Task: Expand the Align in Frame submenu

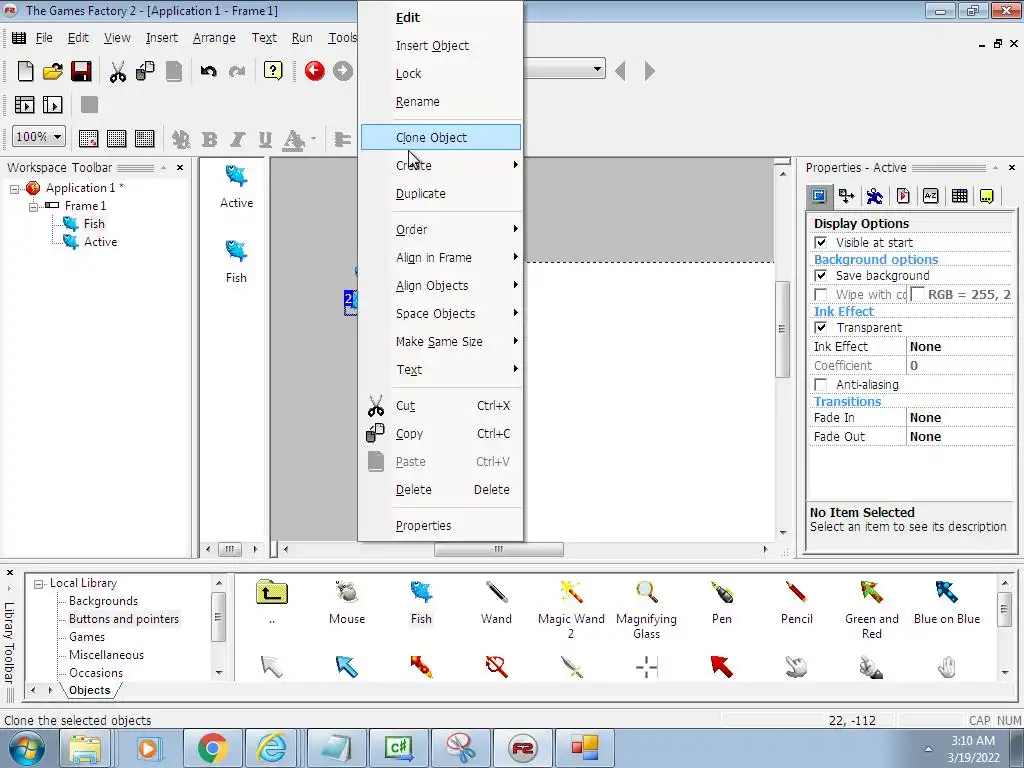Action: pos(441,257)
